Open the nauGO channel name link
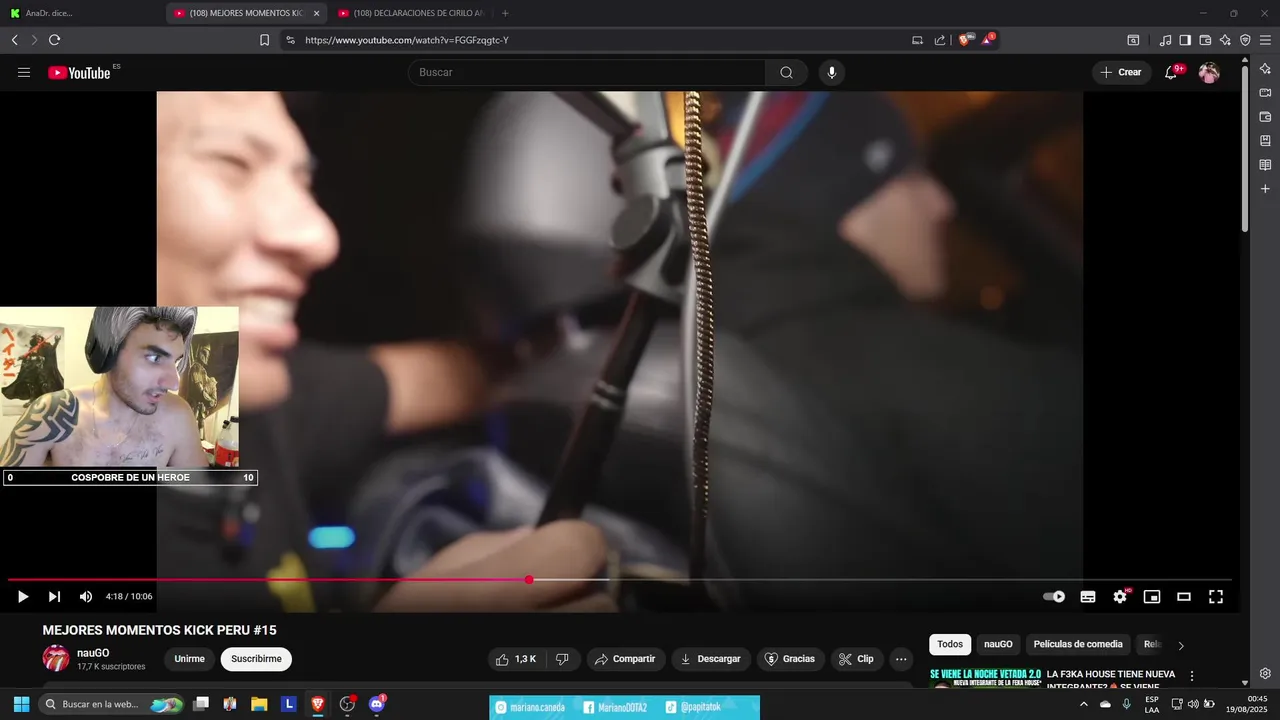This screenshot has width=1280, height=720. pyautogui.click(x=93, y=652)
